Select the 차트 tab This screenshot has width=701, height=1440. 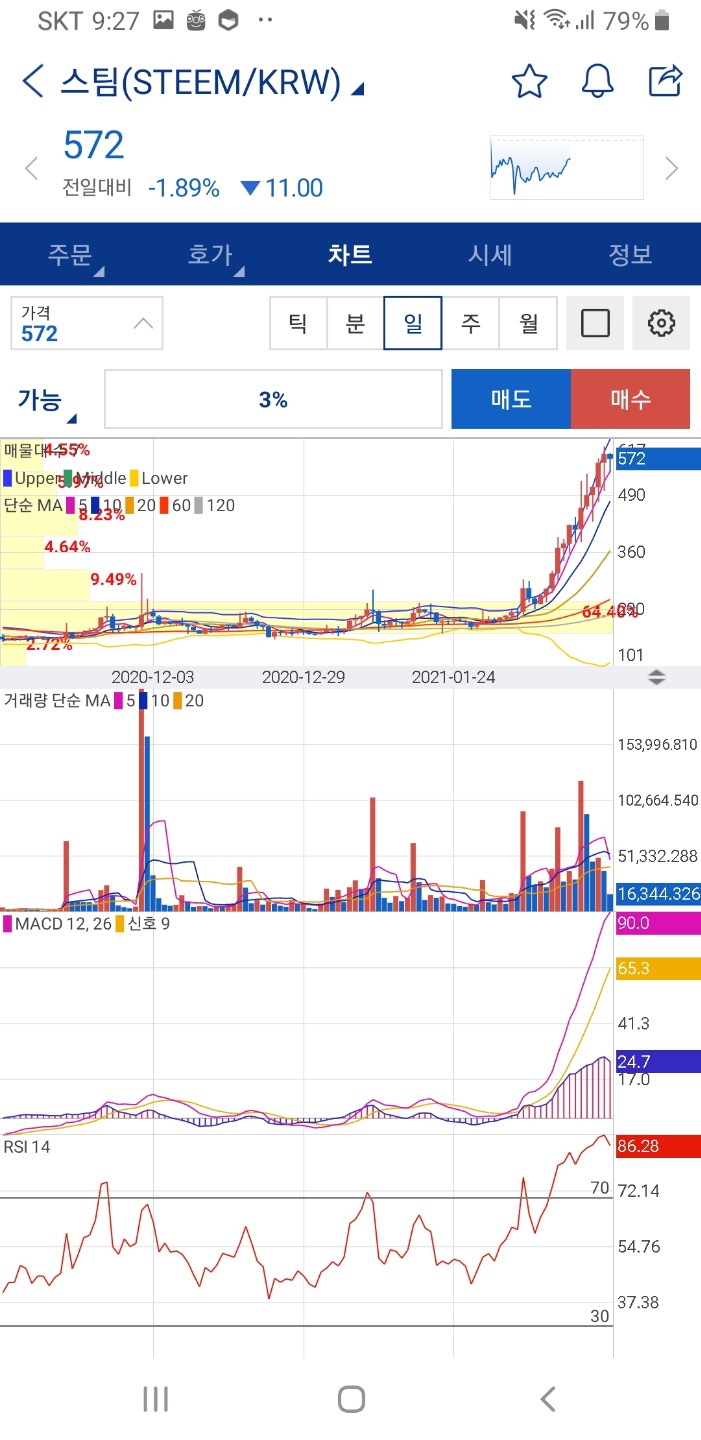[x=350, y=254]
